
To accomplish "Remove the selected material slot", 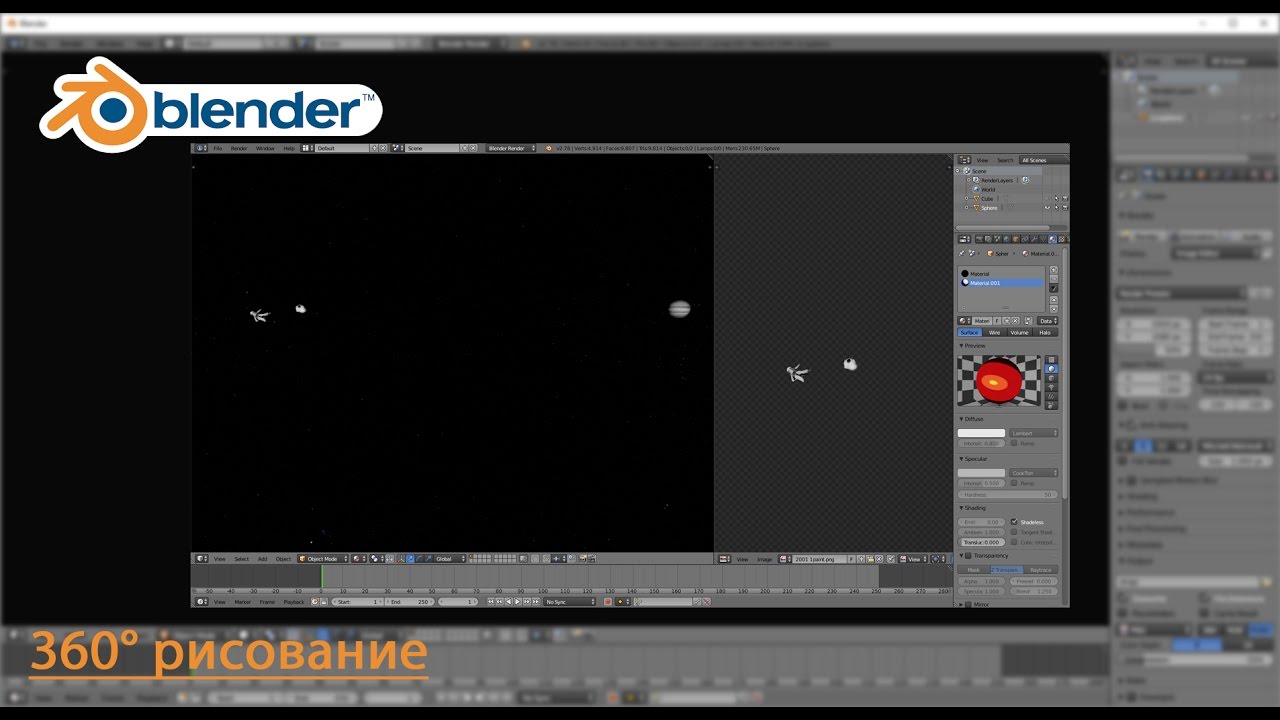I will pyautogui.click(x=1054, y=279).
